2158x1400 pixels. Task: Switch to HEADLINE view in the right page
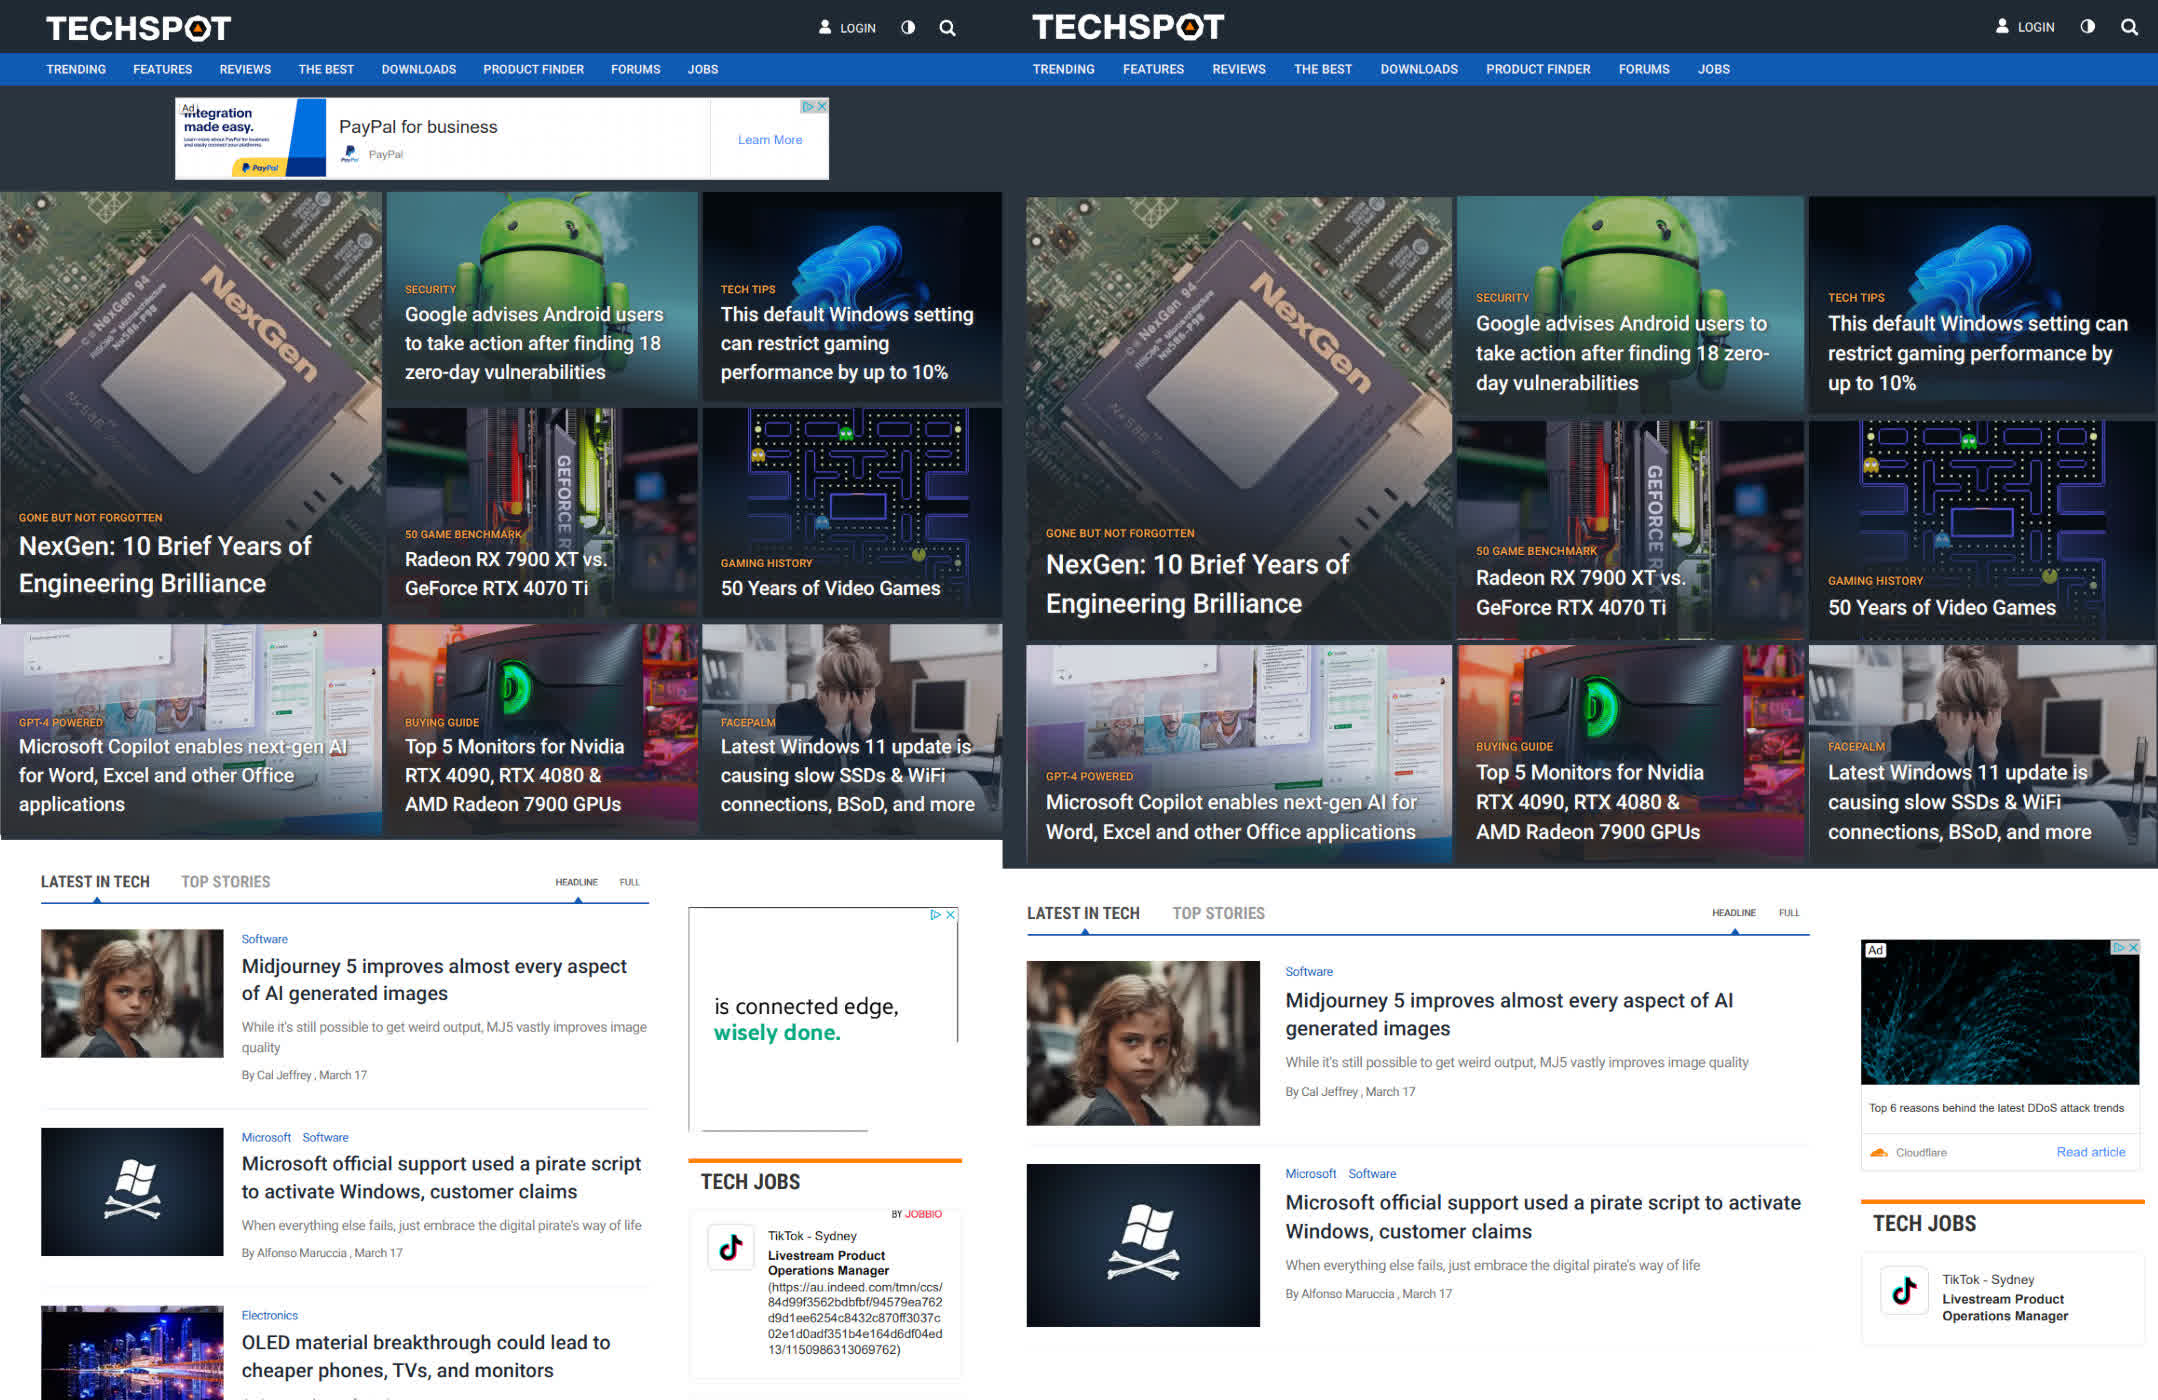[1733, 912]
